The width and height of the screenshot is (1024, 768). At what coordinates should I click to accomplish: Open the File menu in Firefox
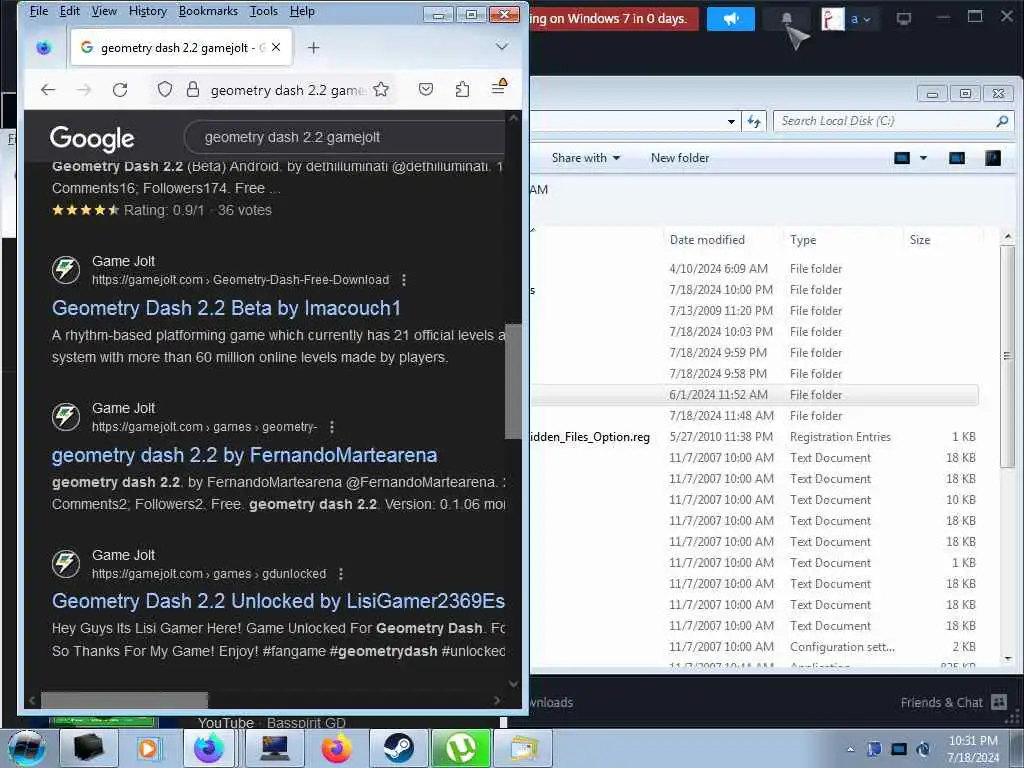click(39, 11)
